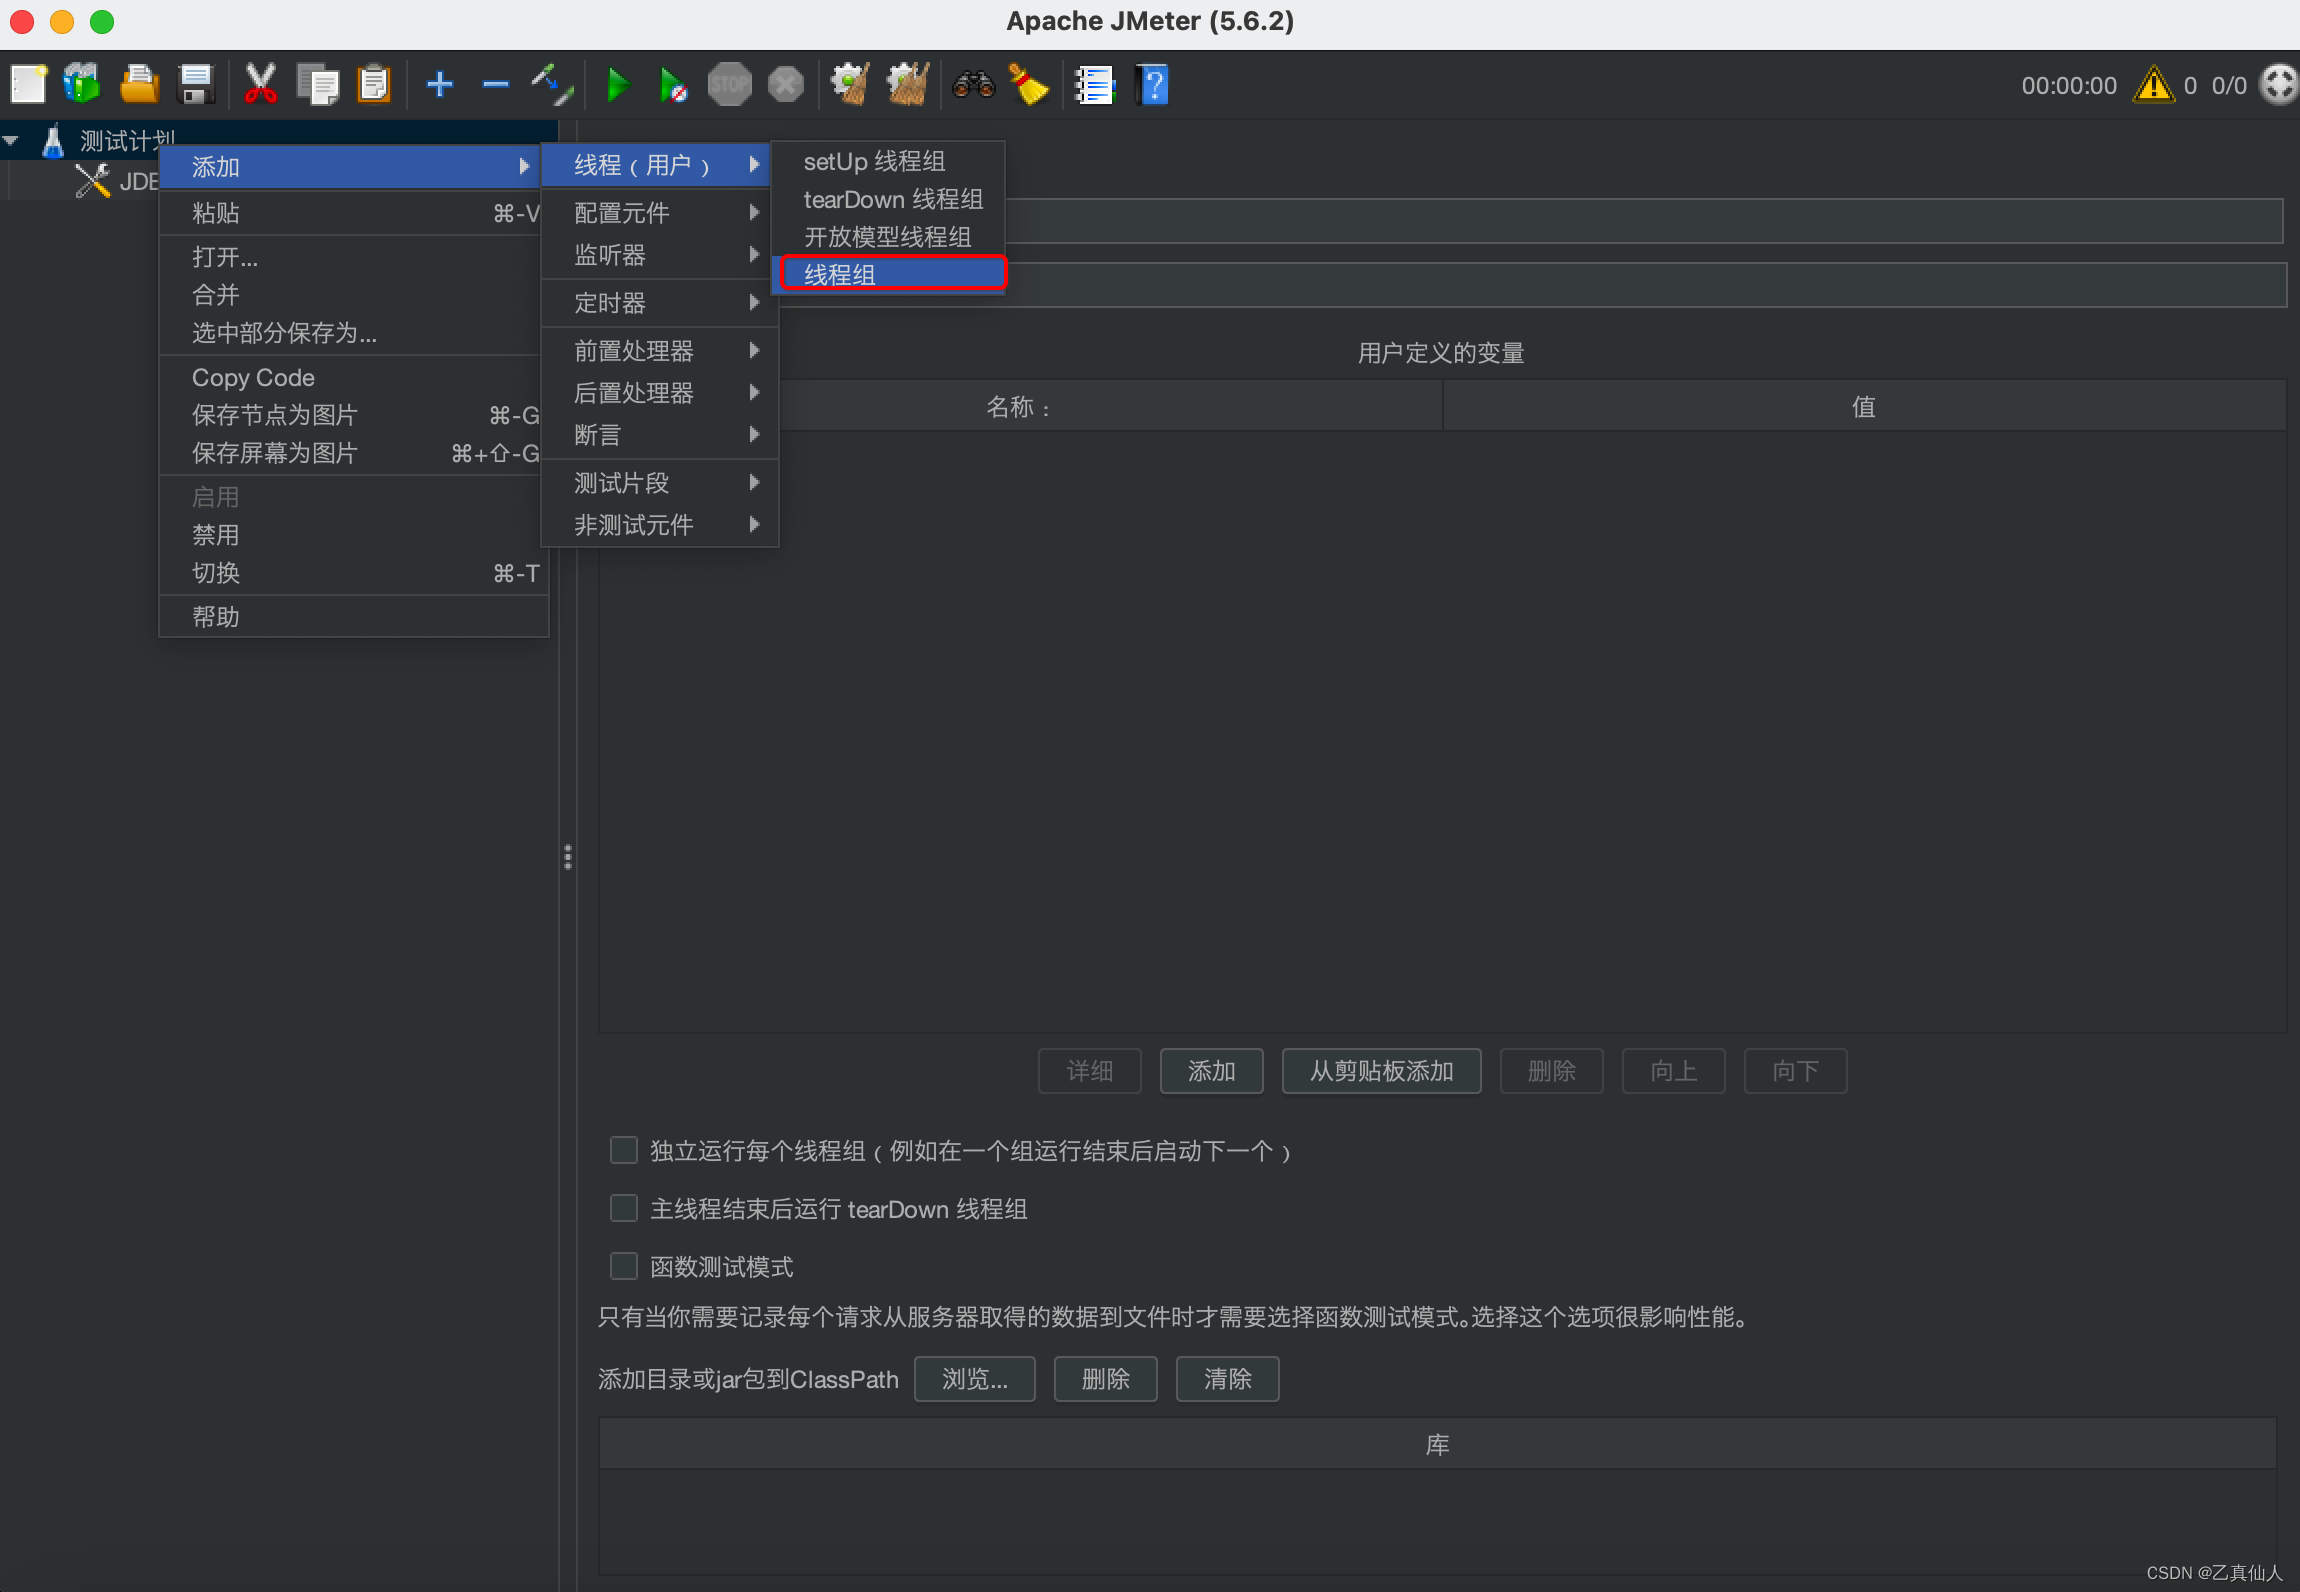Click the Shutdown round X icon
This screenshot has height=1592, width=2300.
786,84
